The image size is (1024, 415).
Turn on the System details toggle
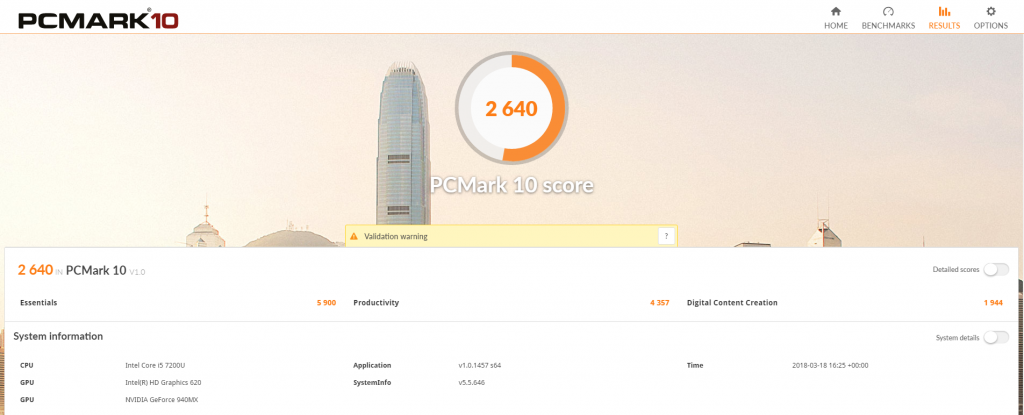click(x=996, y=337)
